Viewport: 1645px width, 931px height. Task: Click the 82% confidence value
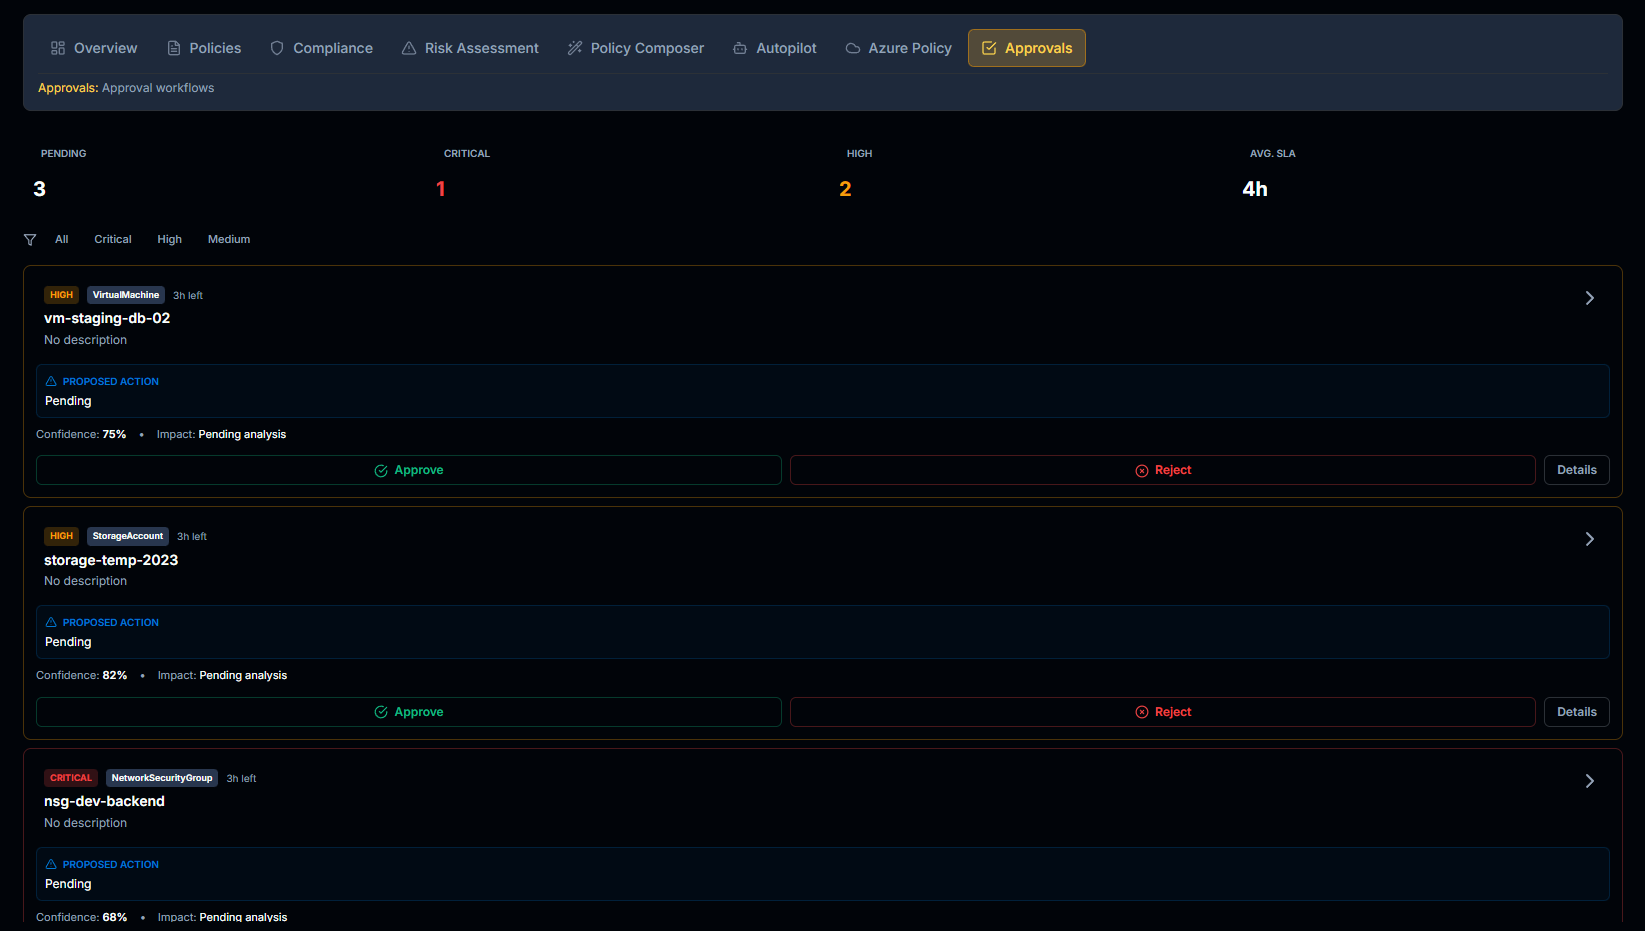[115, 675]
